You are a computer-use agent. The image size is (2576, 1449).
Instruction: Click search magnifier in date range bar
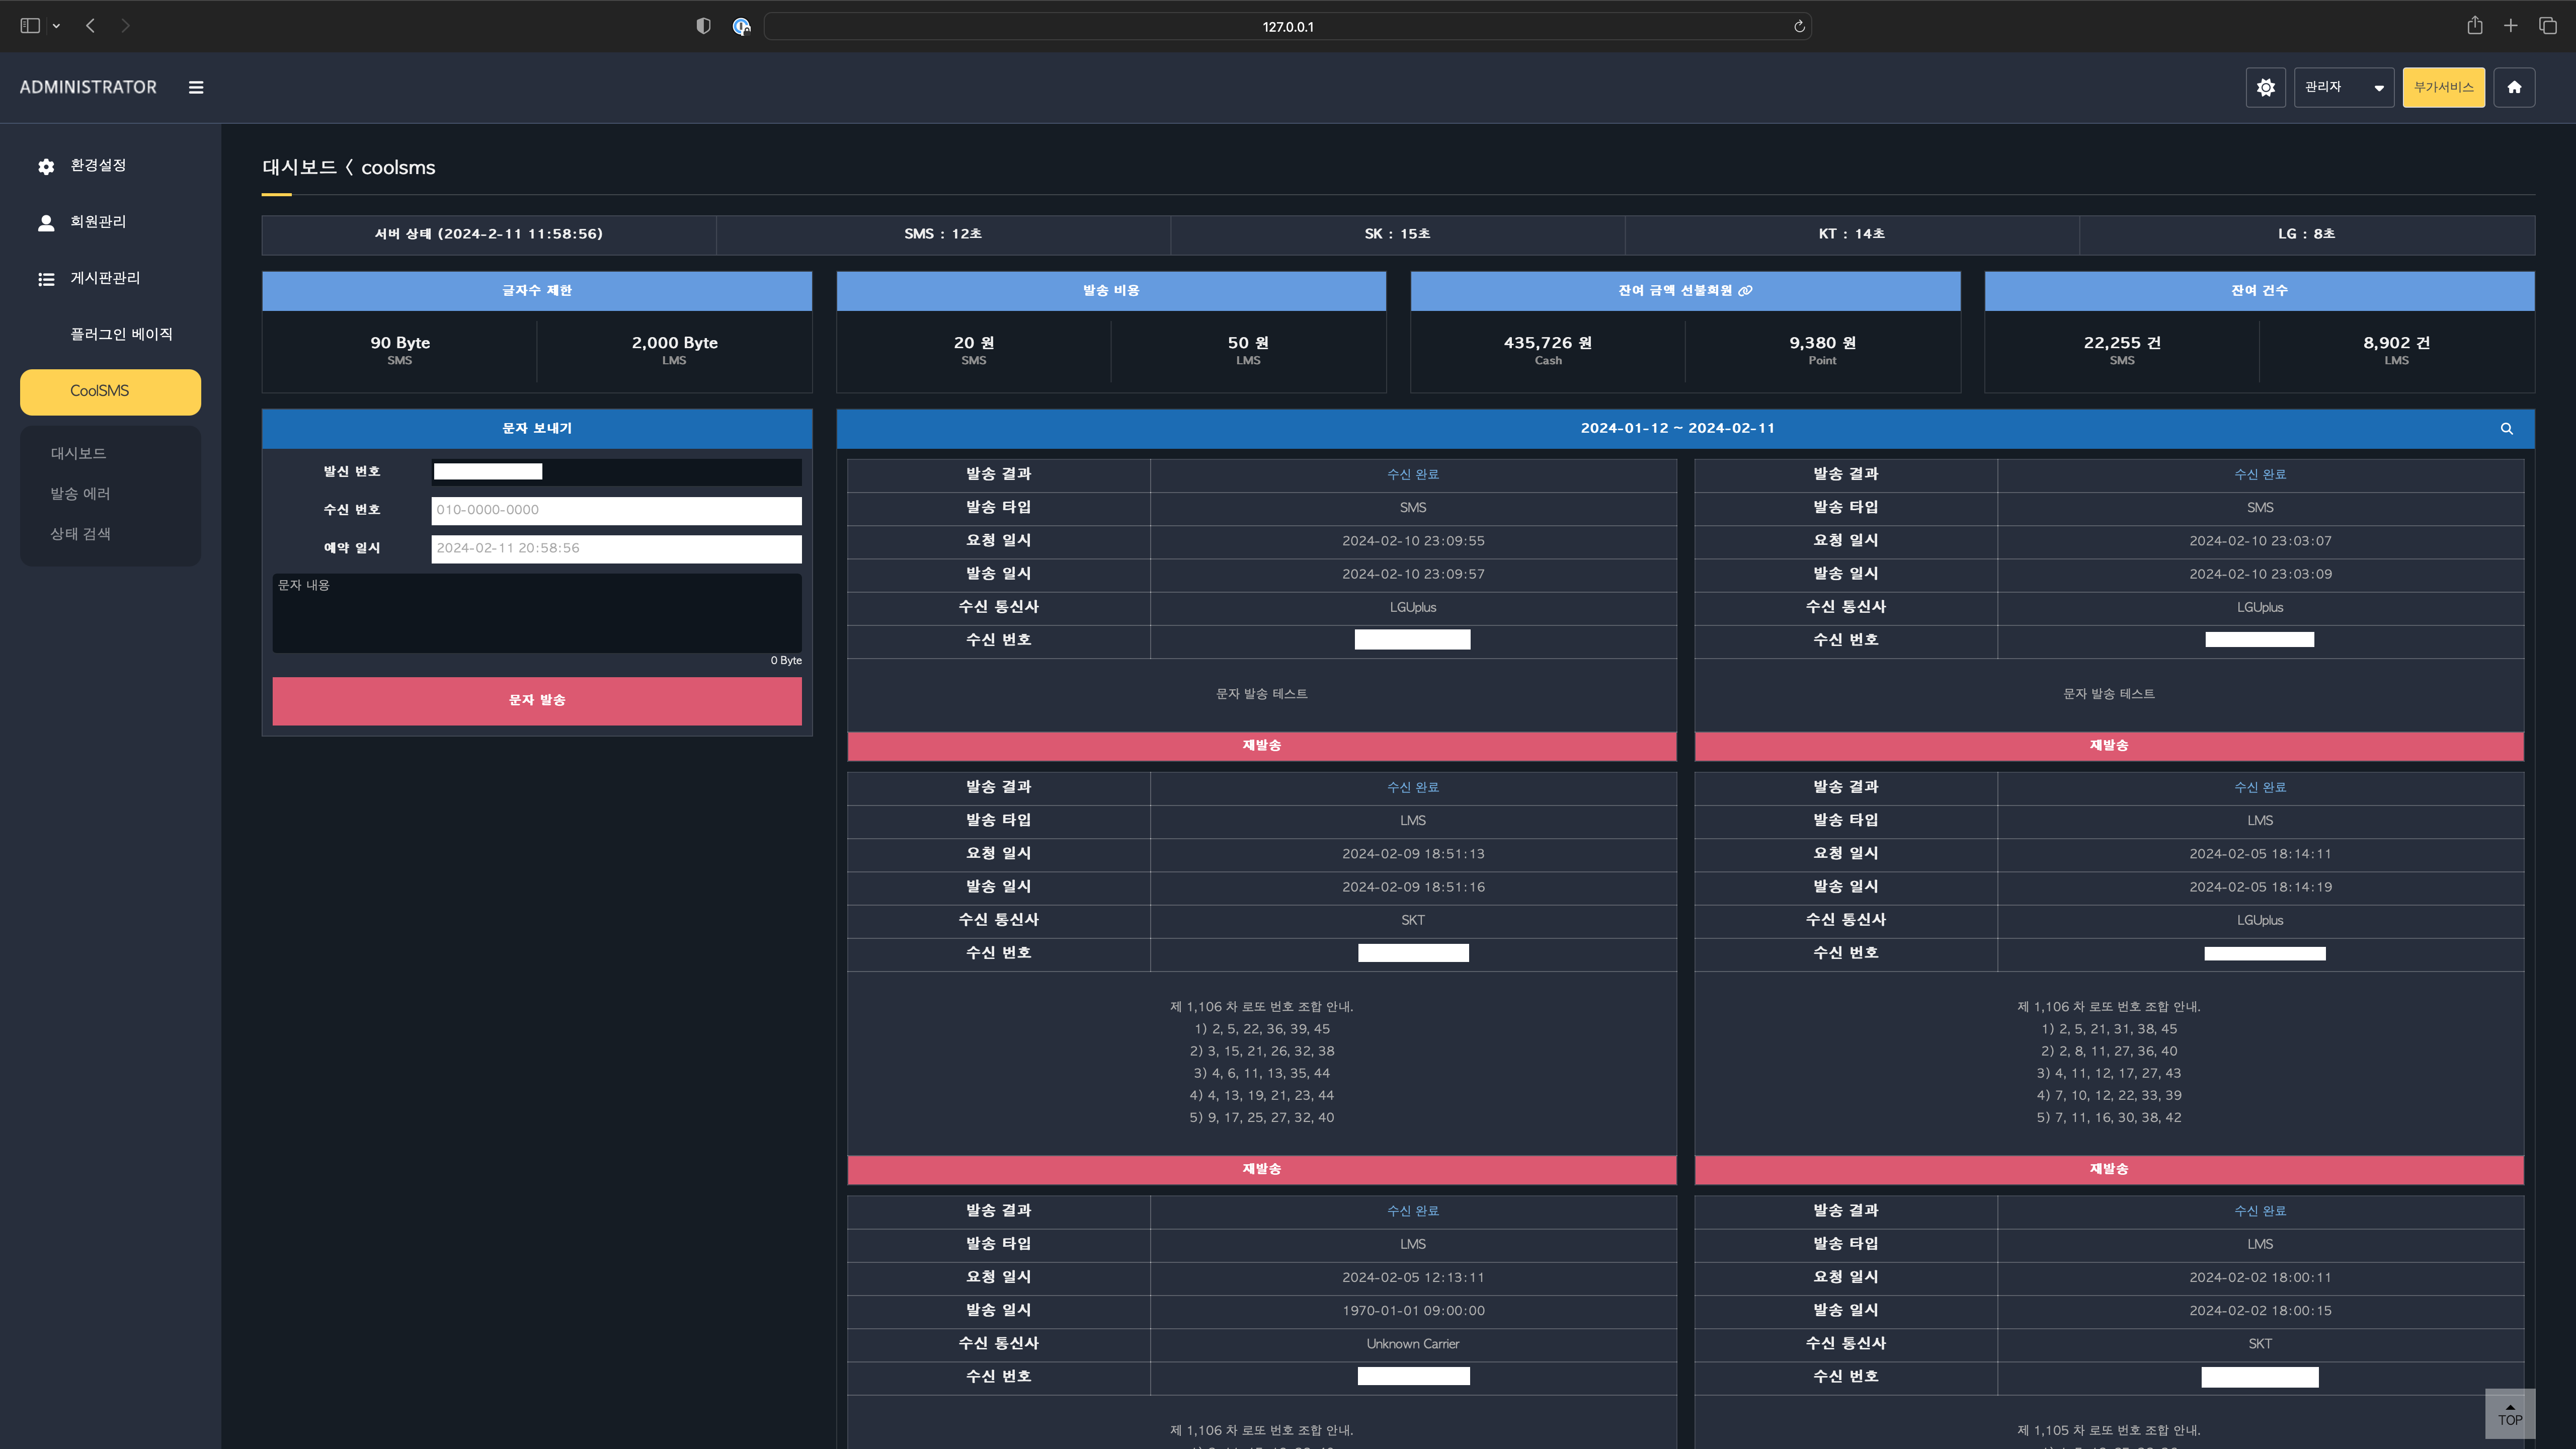tap(2506, 429)
